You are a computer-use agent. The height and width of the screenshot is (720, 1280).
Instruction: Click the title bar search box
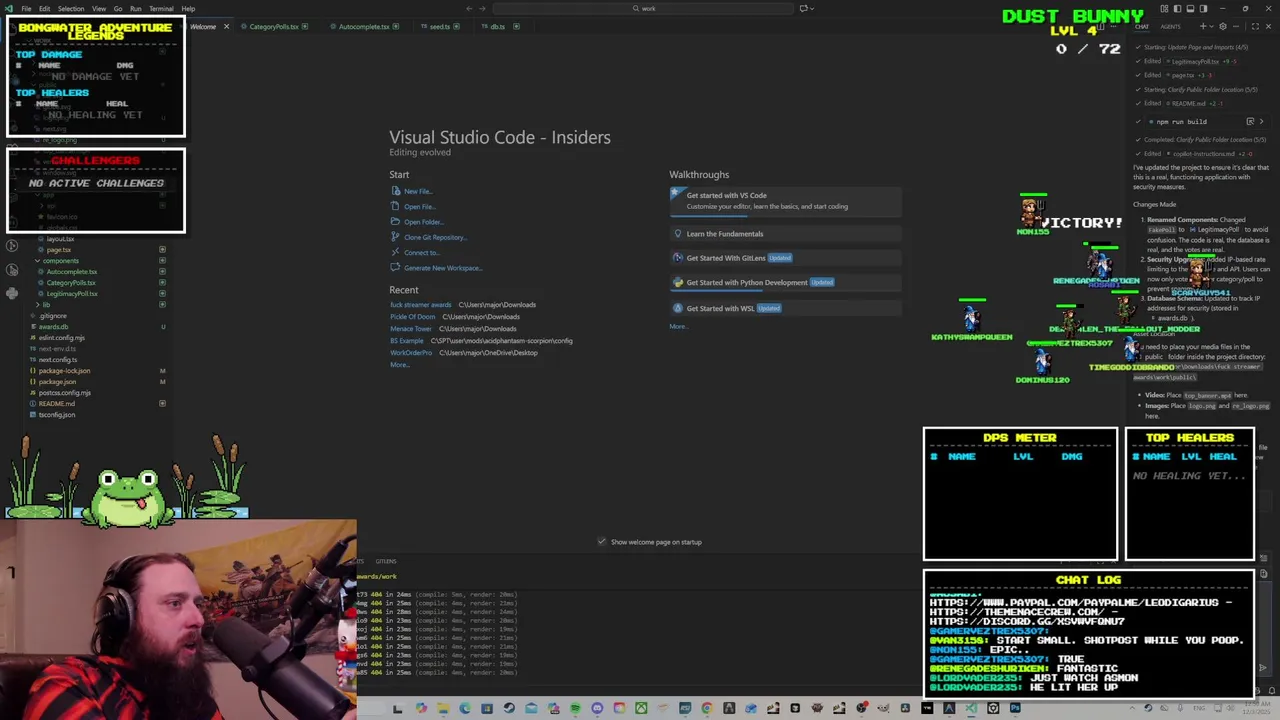pyautogui.click(x=645, y=8)
